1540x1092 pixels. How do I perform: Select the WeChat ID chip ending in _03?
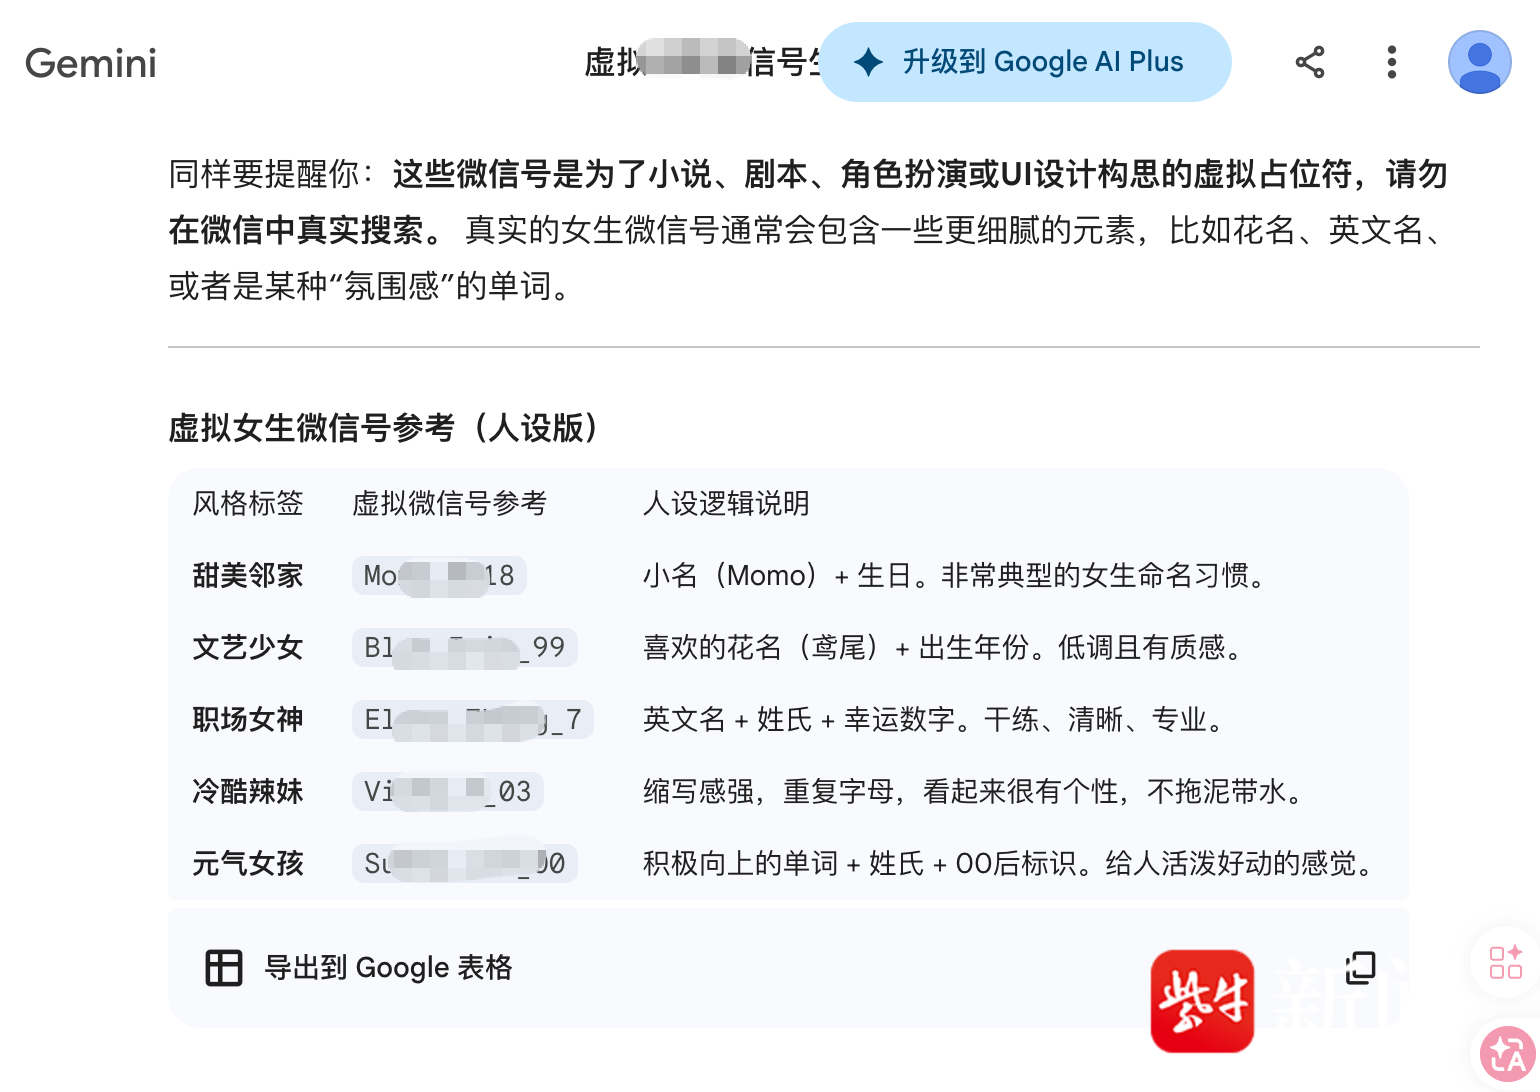447,792
